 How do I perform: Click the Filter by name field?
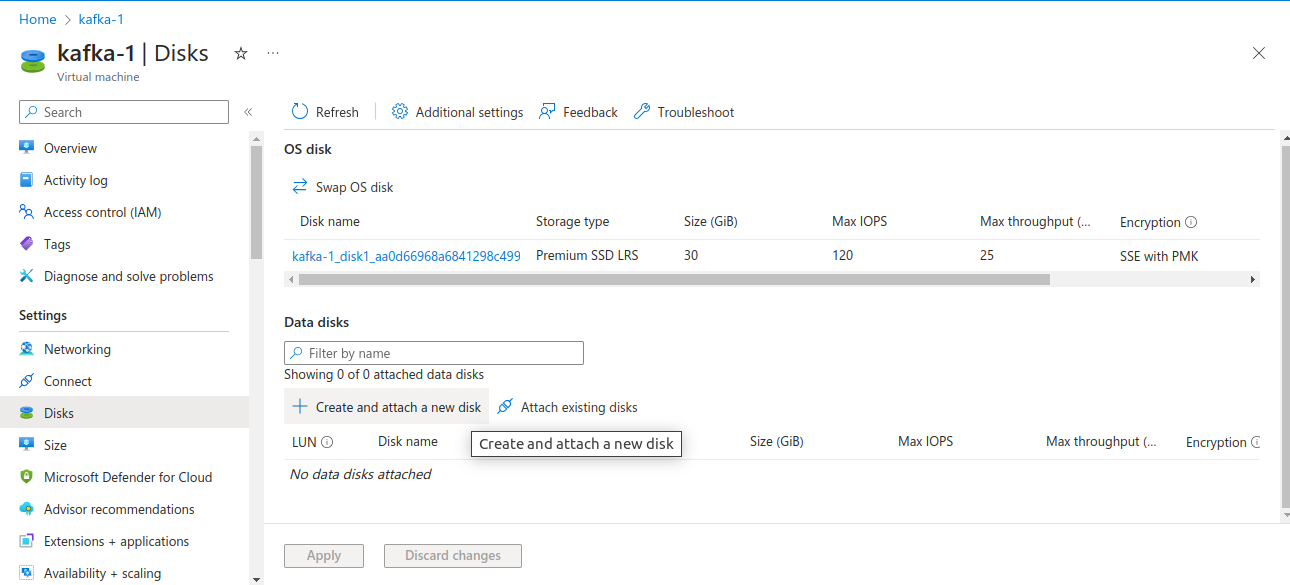click(433, 352)
